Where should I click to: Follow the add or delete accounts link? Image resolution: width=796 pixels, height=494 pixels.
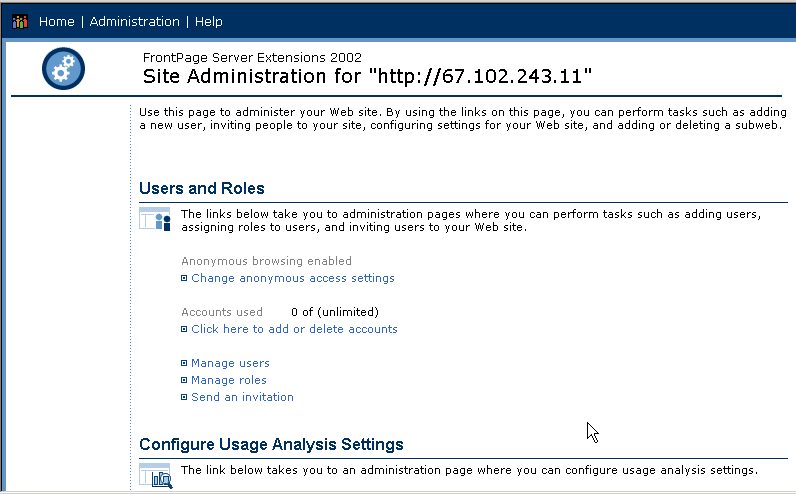click(294, 329)
